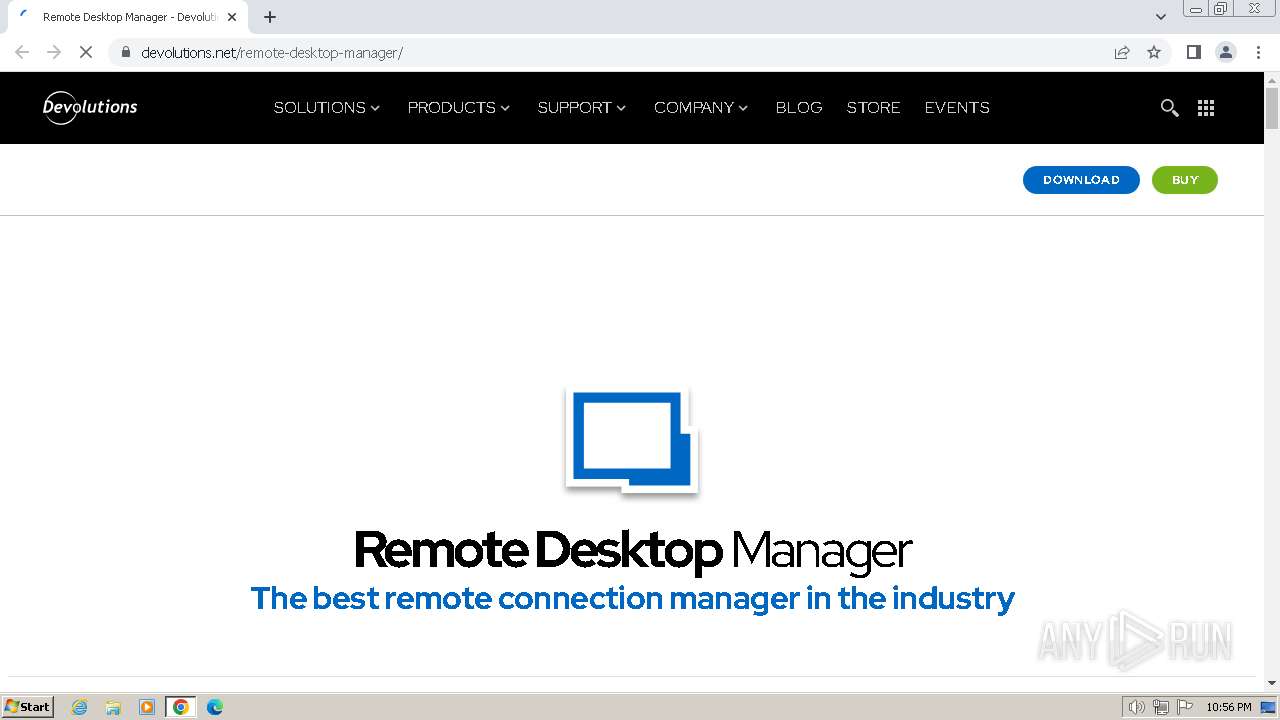
Task: Expand the SOLUTIONS menu
Action: tap(327, 107)
